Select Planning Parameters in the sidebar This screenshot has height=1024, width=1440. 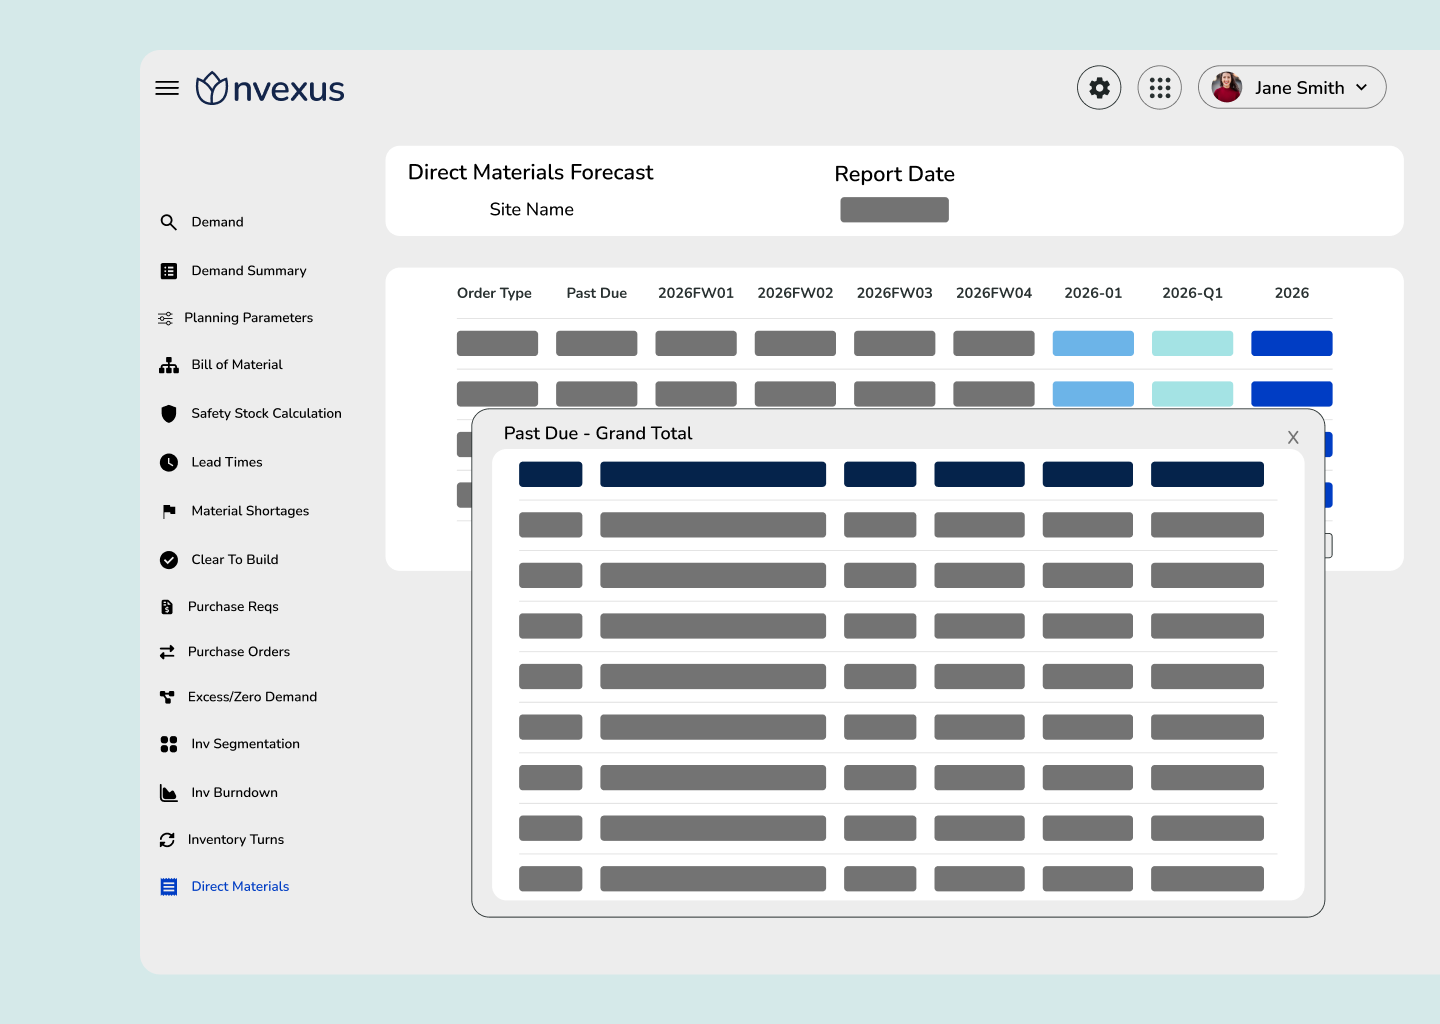tap(248, 318)
